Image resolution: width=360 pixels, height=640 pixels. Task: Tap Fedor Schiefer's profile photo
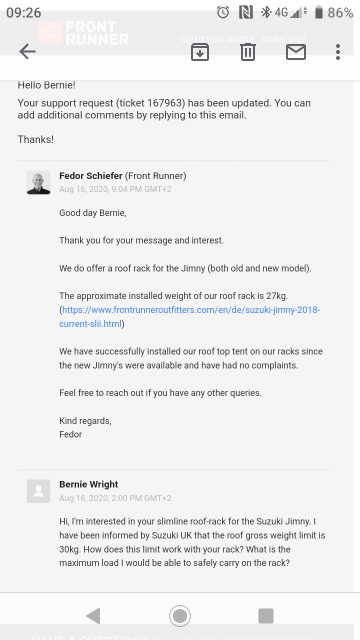click(39, 182)
